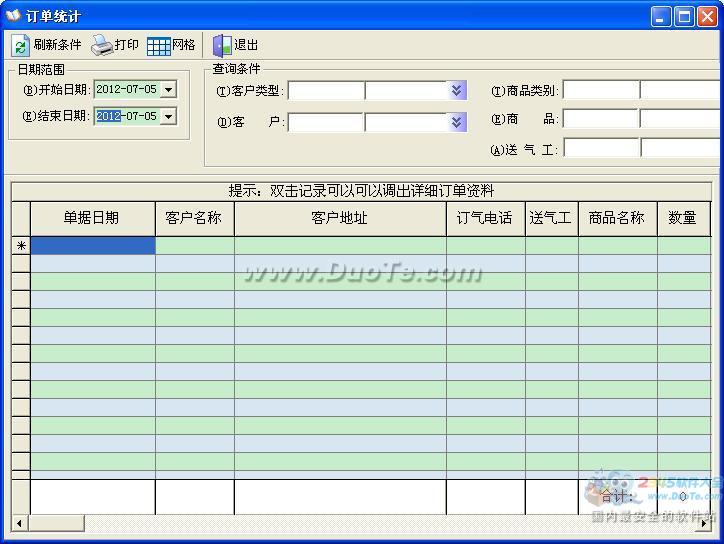Click the horizontal scrollbar left arrow
Image resolution: width=724 pixels, height=544 pixels.
(19, 523)
